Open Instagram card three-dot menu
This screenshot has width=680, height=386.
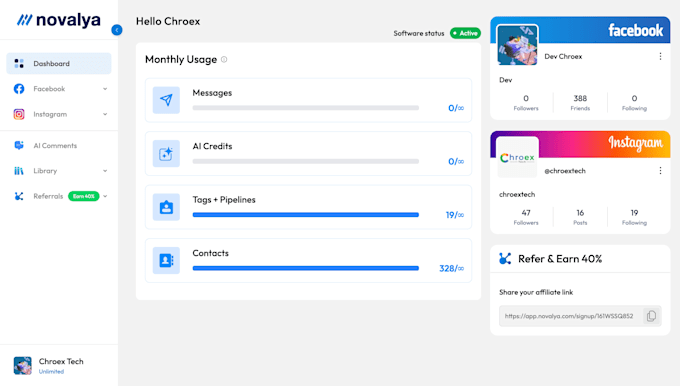(x=660, y=171)
